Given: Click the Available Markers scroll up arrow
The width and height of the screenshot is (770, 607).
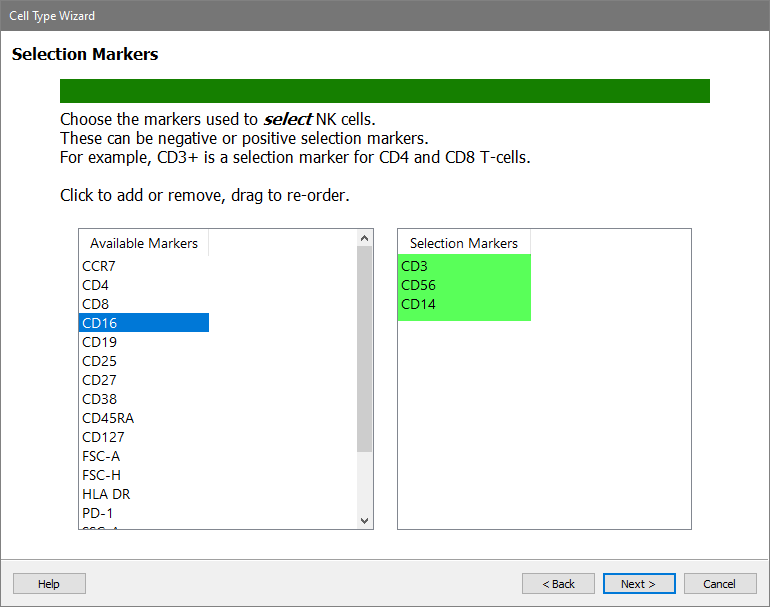Looking at the screenshot, I should click(364, 238).
